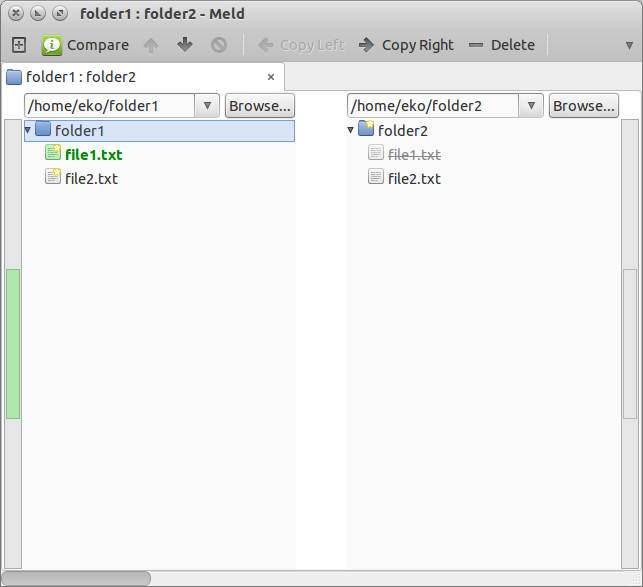
Task: Click the folder2 folder icon in tree
Action: pyautogui.click(x=366, y=128)
